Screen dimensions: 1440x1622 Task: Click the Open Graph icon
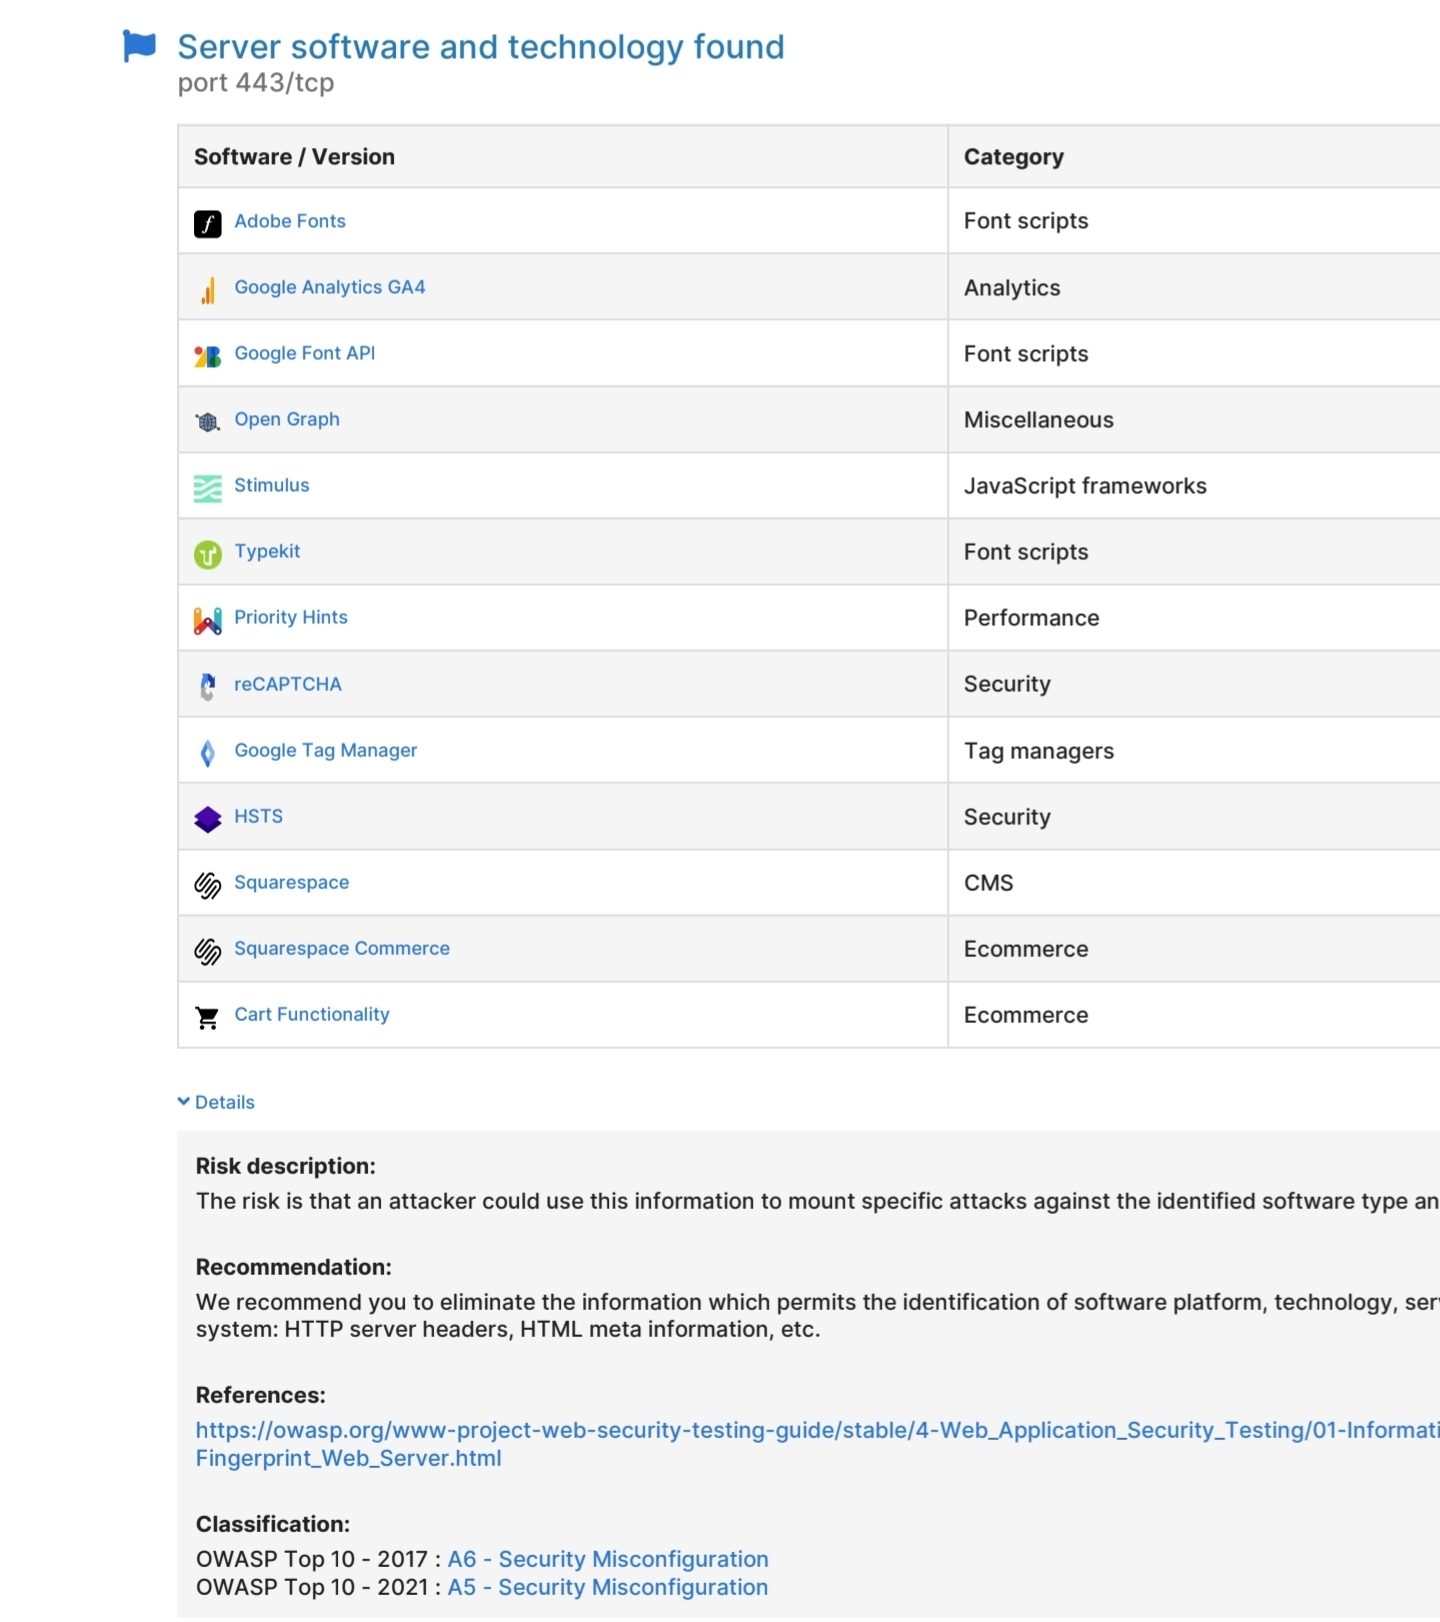pyautogui.click(x=207, y=422)
